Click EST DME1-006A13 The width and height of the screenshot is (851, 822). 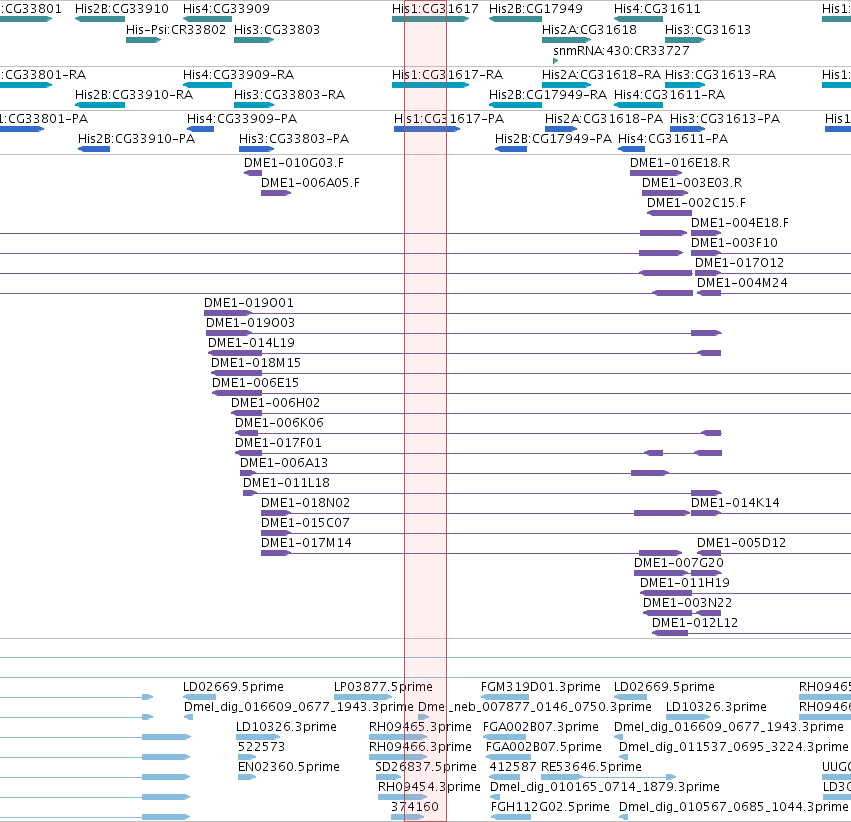tap(248, 473)
